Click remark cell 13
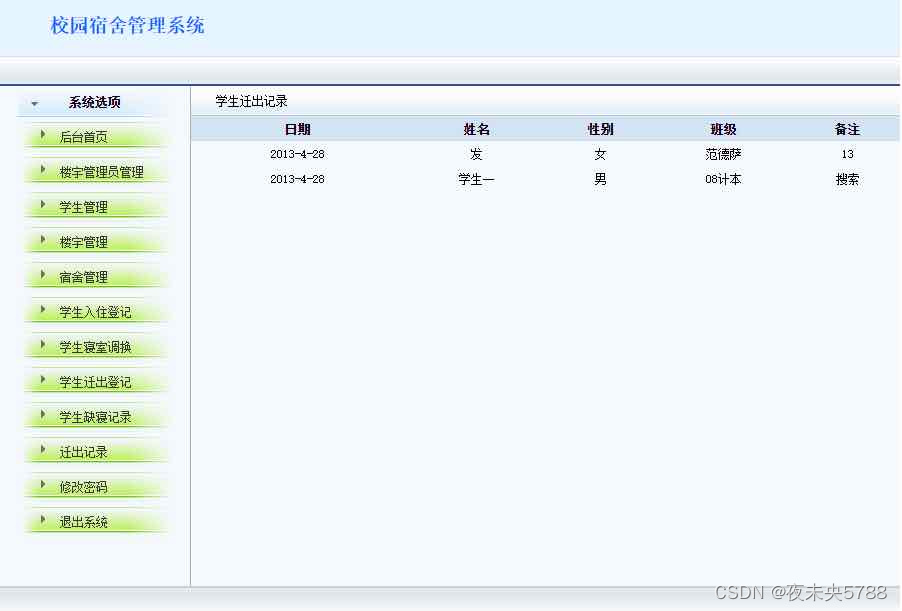 coord(847,154)
